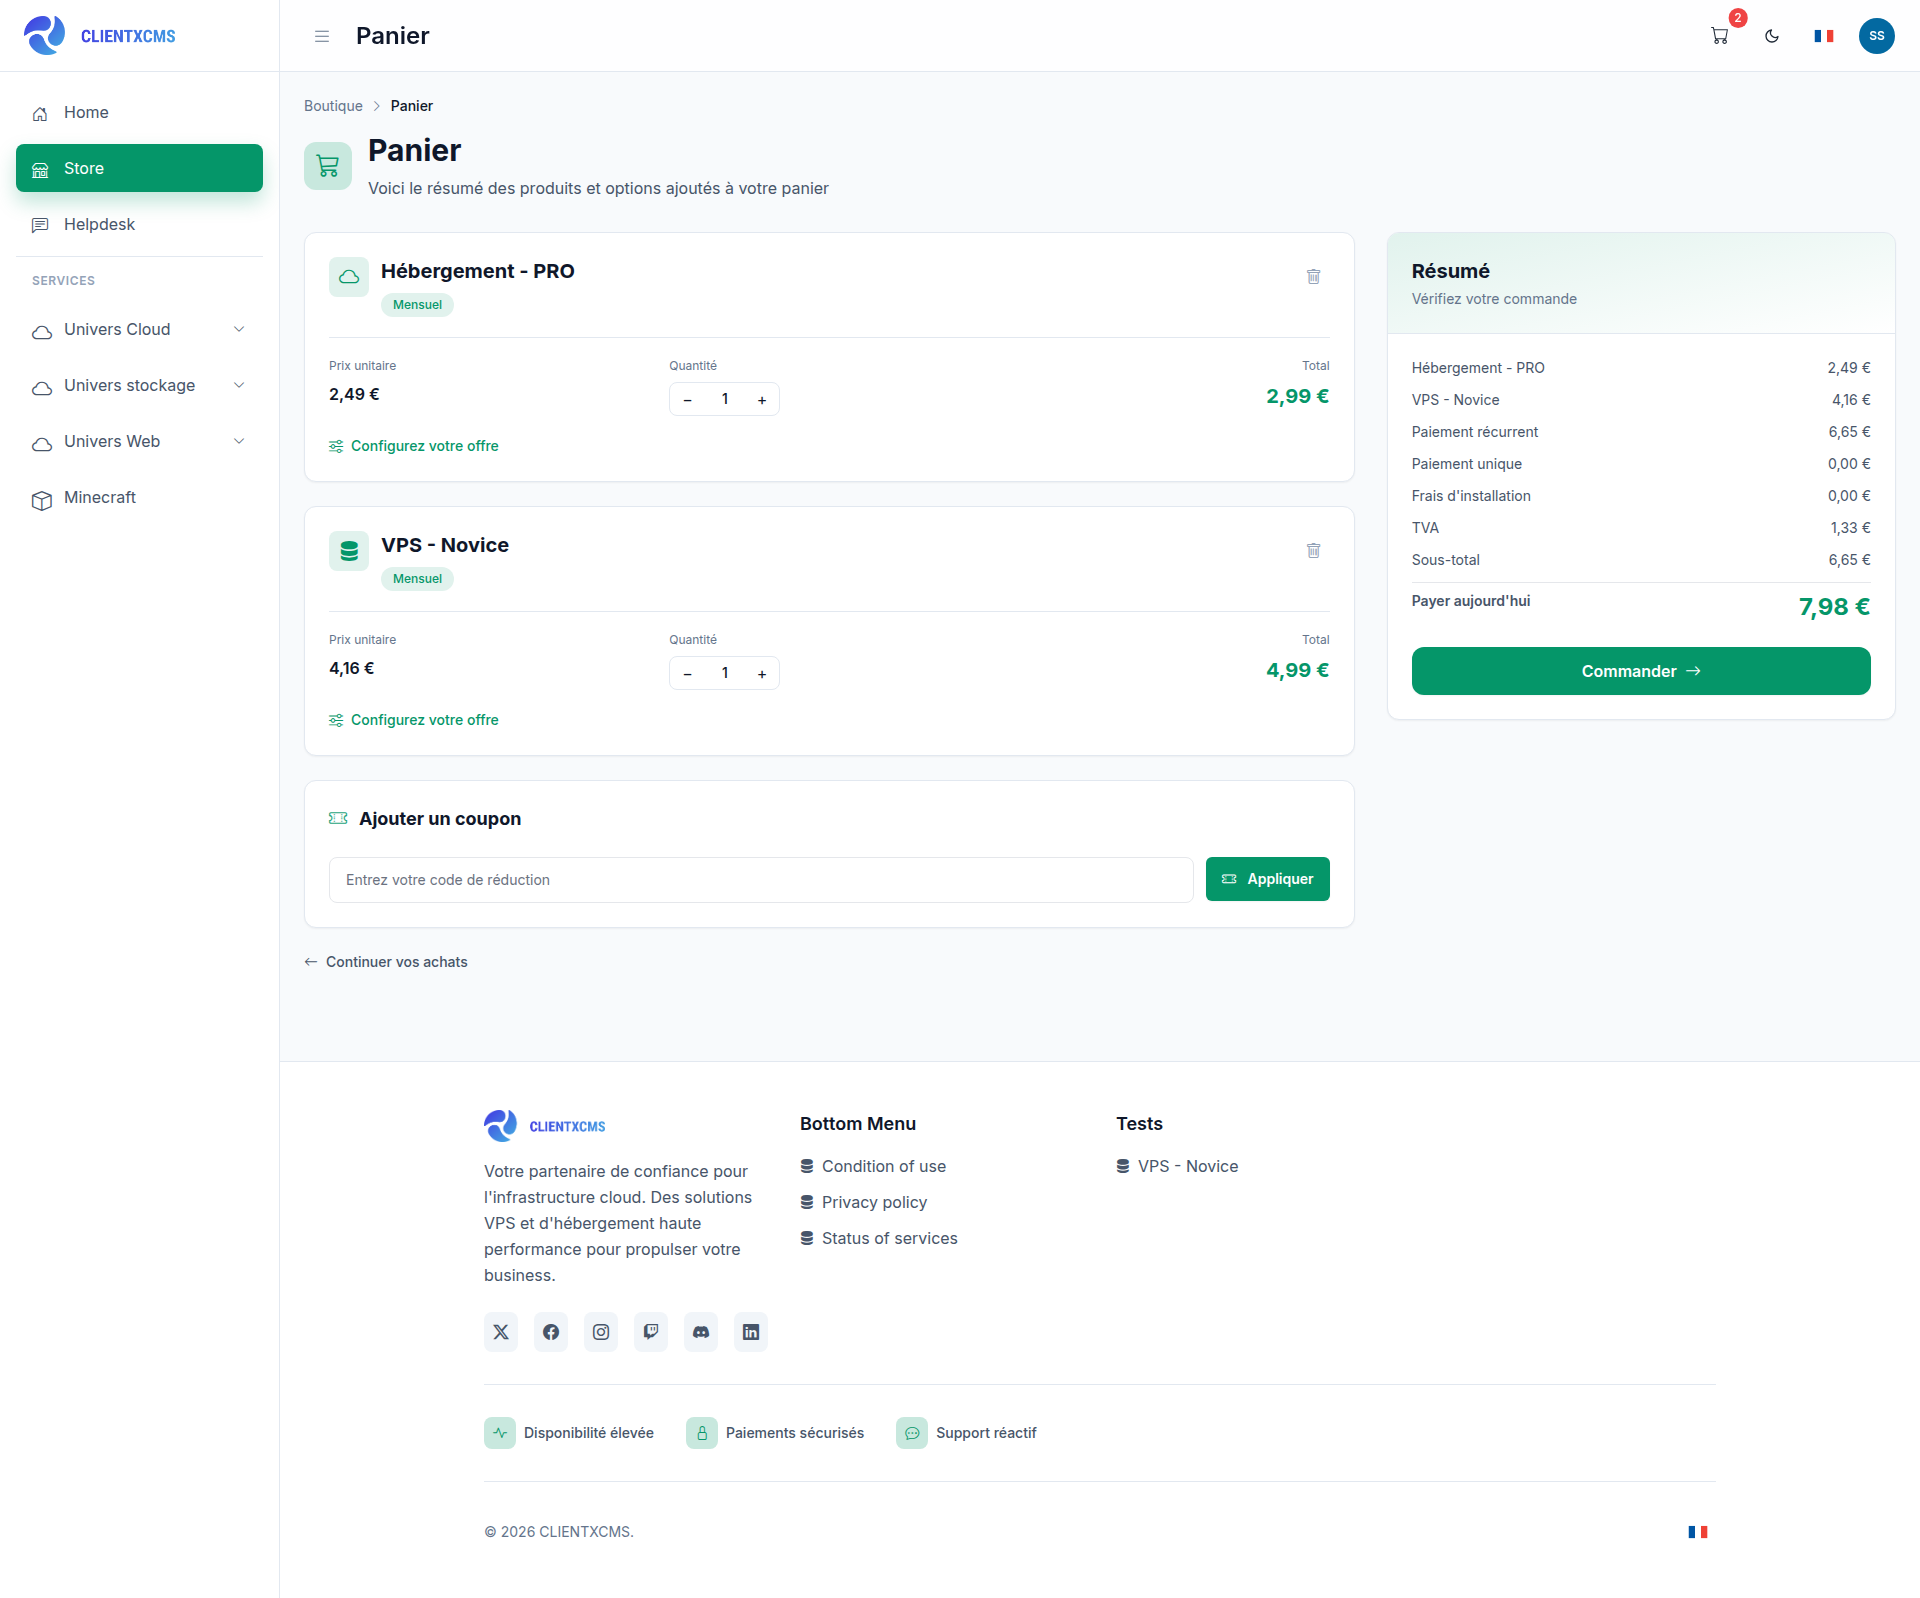Viewport: 1920px width, 1598px height.
Task: Click Commander to place order
Action: 1640,671
